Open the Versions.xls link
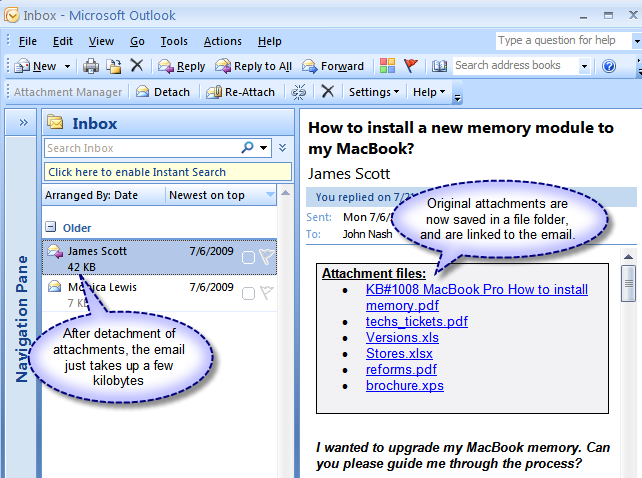The height and width of the screenshot is (478, 642). tap(402, 338)
